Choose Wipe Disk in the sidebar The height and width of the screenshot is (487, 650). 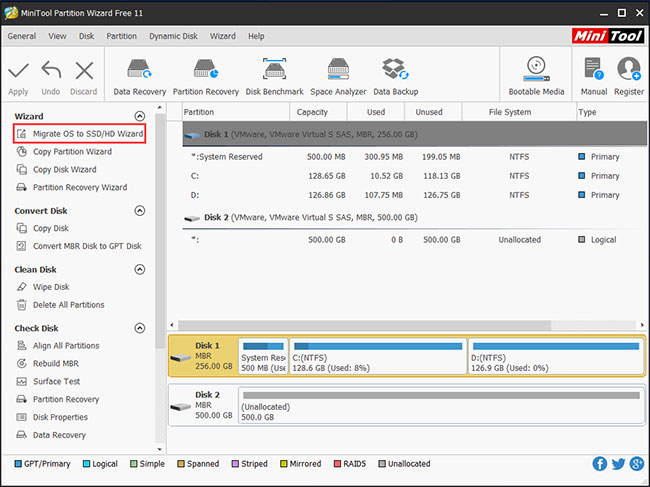50,287
